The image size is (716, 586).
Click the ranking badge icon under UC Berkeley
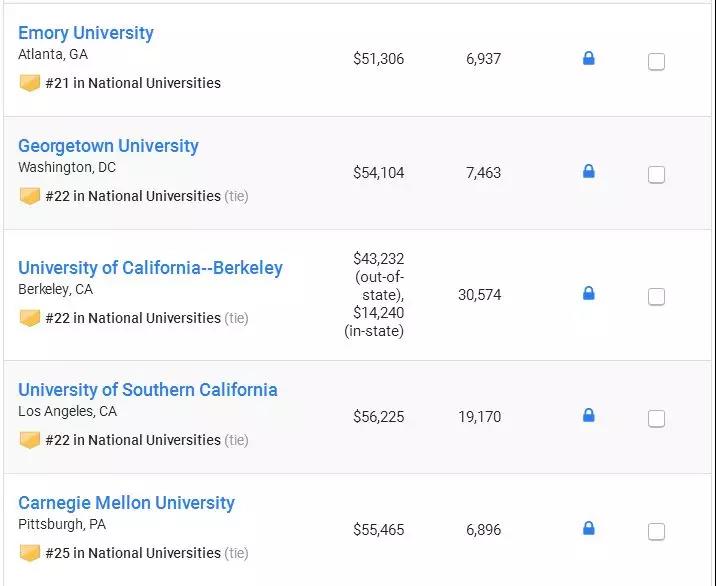coord(30,318)
